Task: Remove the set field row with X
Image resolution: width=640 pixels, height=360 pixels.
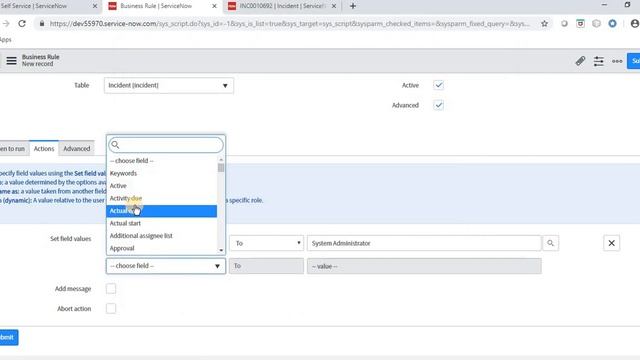Action: click(611, 243)
